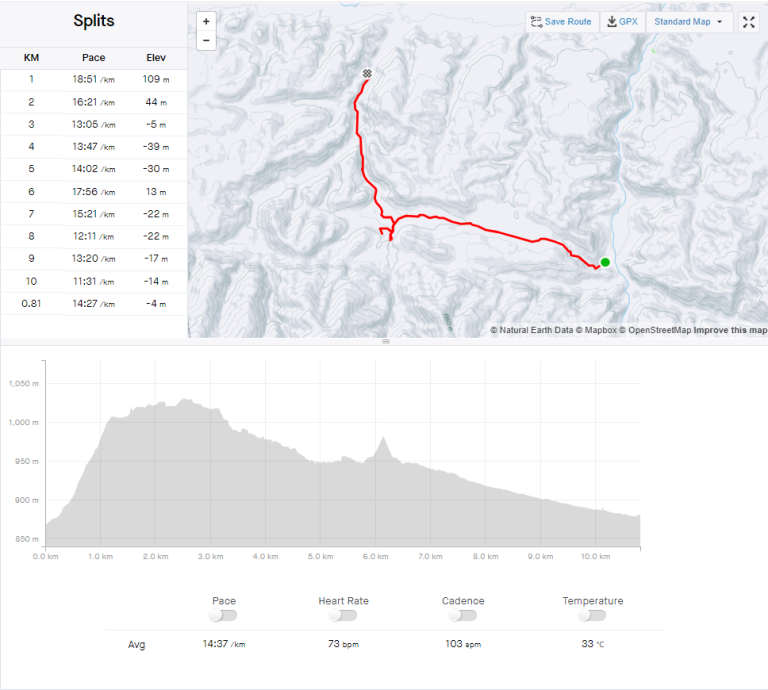Open the Standard Map style dropdown

[689, 22]
